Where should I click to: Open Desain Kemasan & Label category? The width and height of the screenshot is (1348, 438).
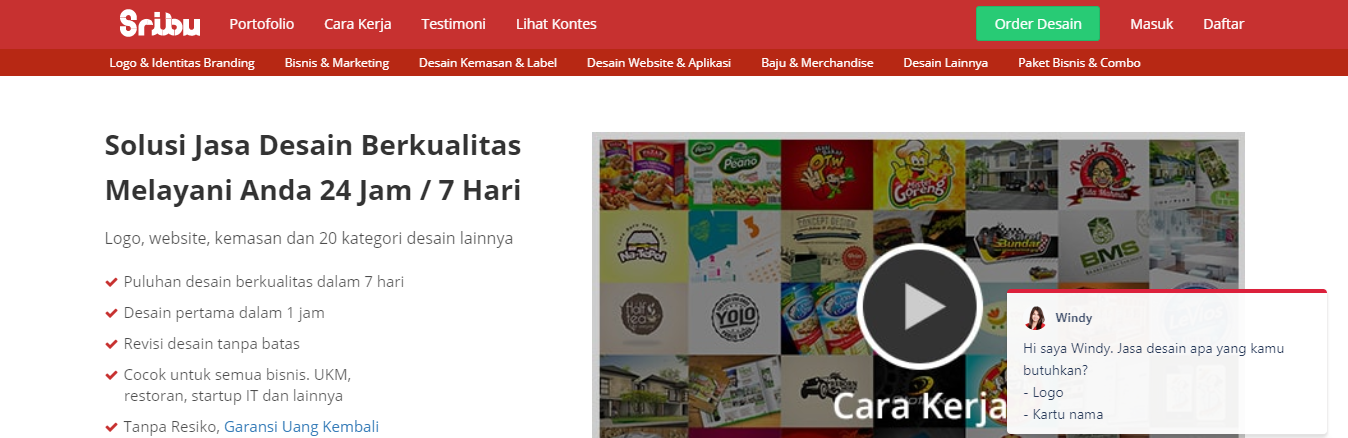[x=488, y=62]
